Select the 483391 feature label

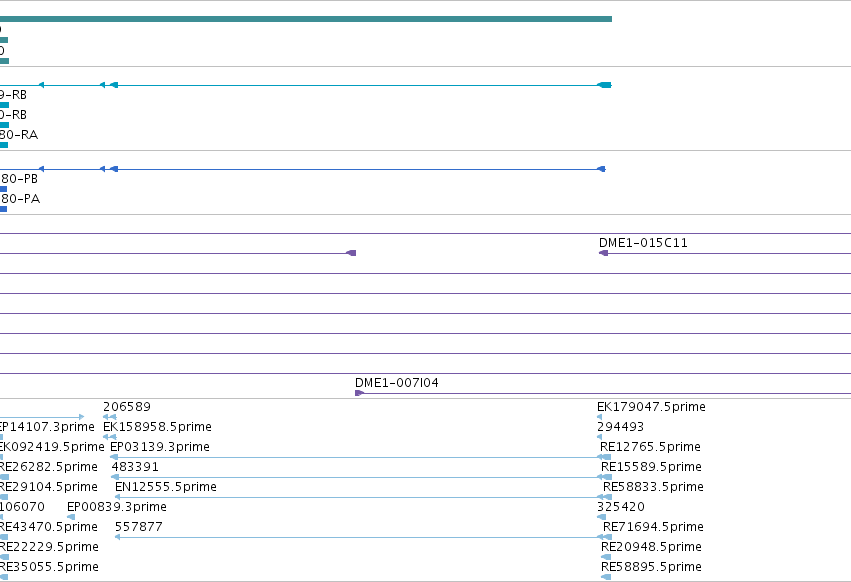[135, 467]
